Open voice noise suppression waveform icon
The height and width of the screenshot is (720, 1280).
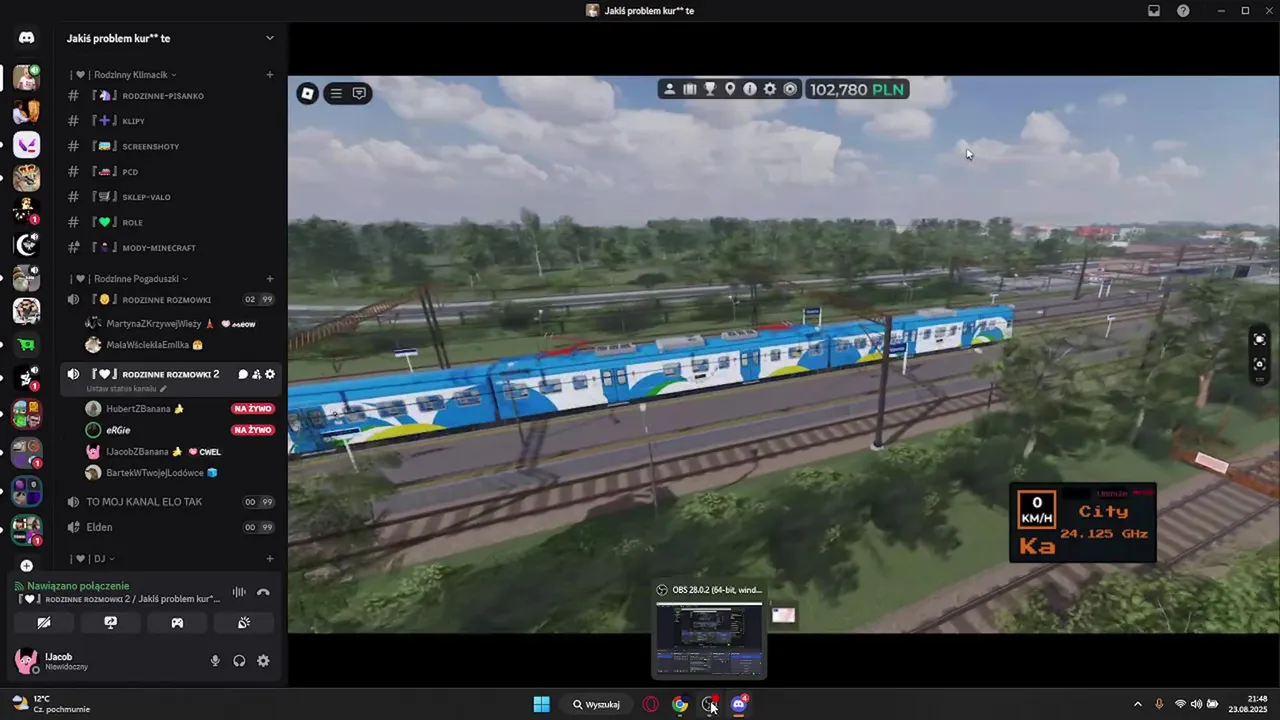(239, 592)
